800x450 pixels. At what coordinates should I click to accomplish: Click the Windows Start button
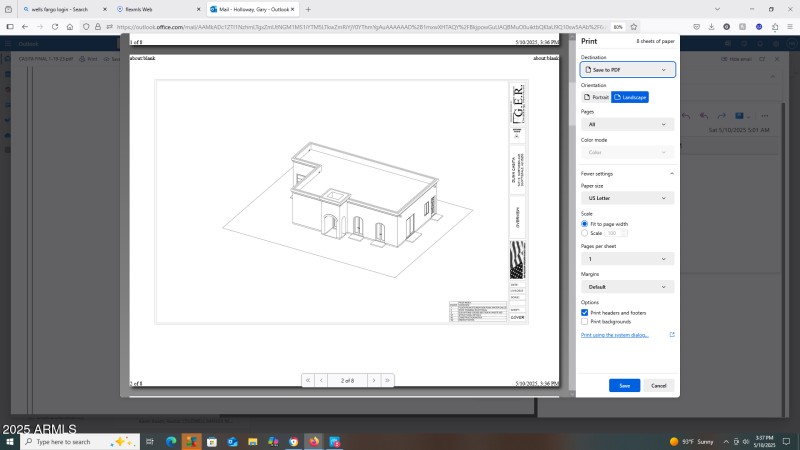(x=10, y=441)
